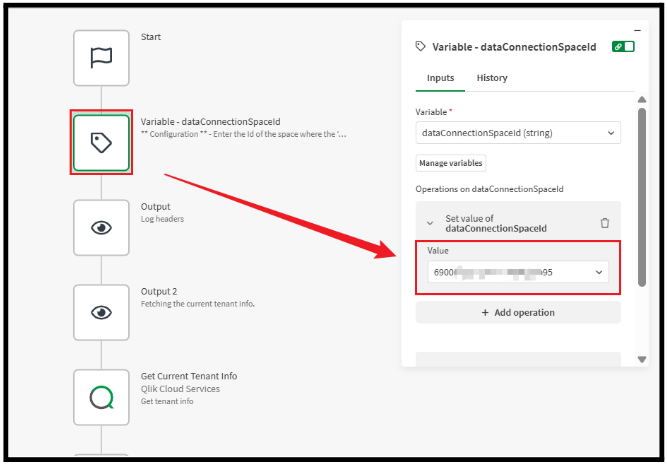Image resolution: width=667 pixels, height=465 pixels.
Task: Select the Qlik Get Current Tenant Info block
Action: pos(101,397)
